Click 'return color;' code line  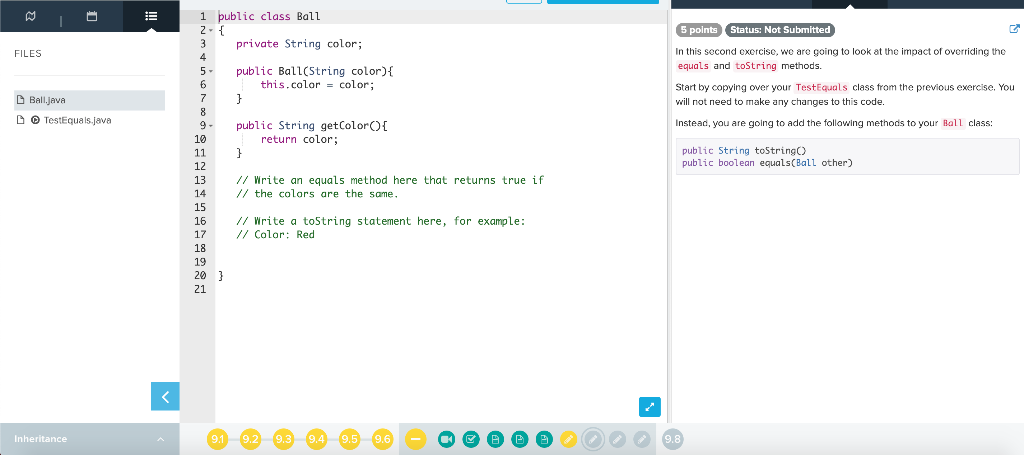(299, 140)
